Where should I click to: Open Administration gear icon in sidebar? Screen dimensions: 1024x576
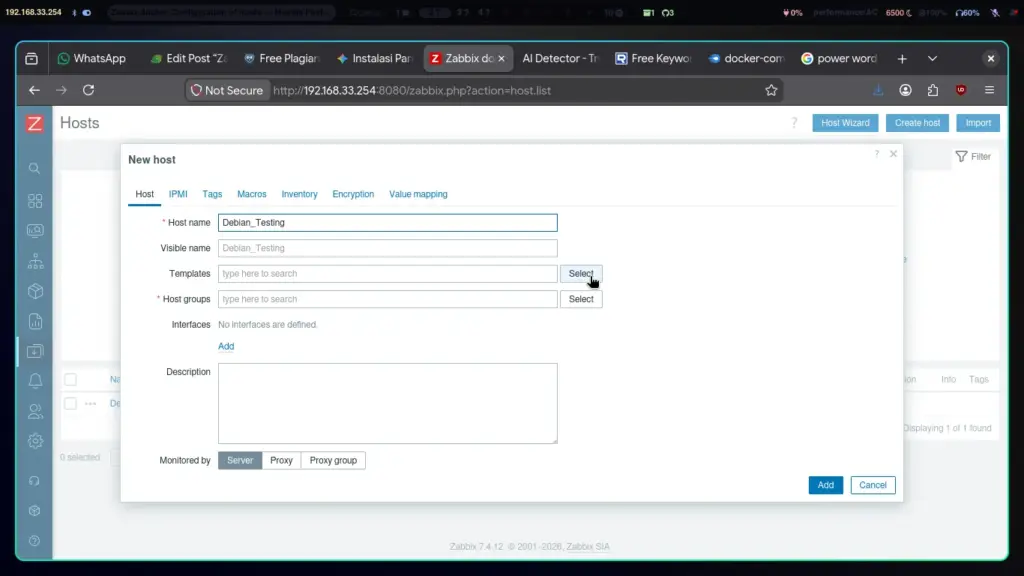[35, 441]
